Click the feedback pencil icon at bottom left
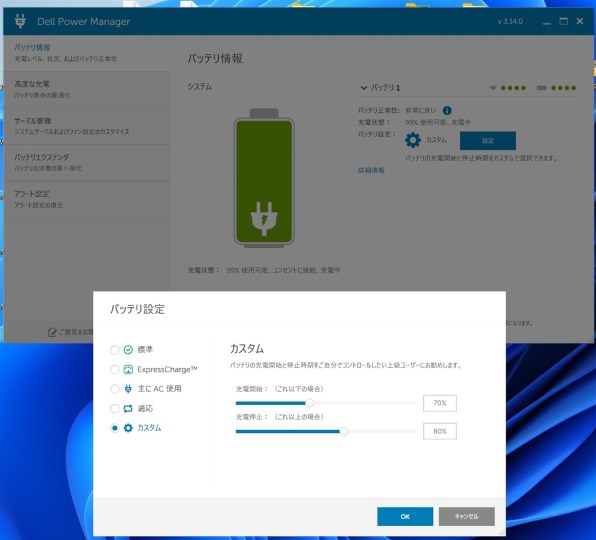This screenshot has width=596, height=540. [x=52, y=332]
